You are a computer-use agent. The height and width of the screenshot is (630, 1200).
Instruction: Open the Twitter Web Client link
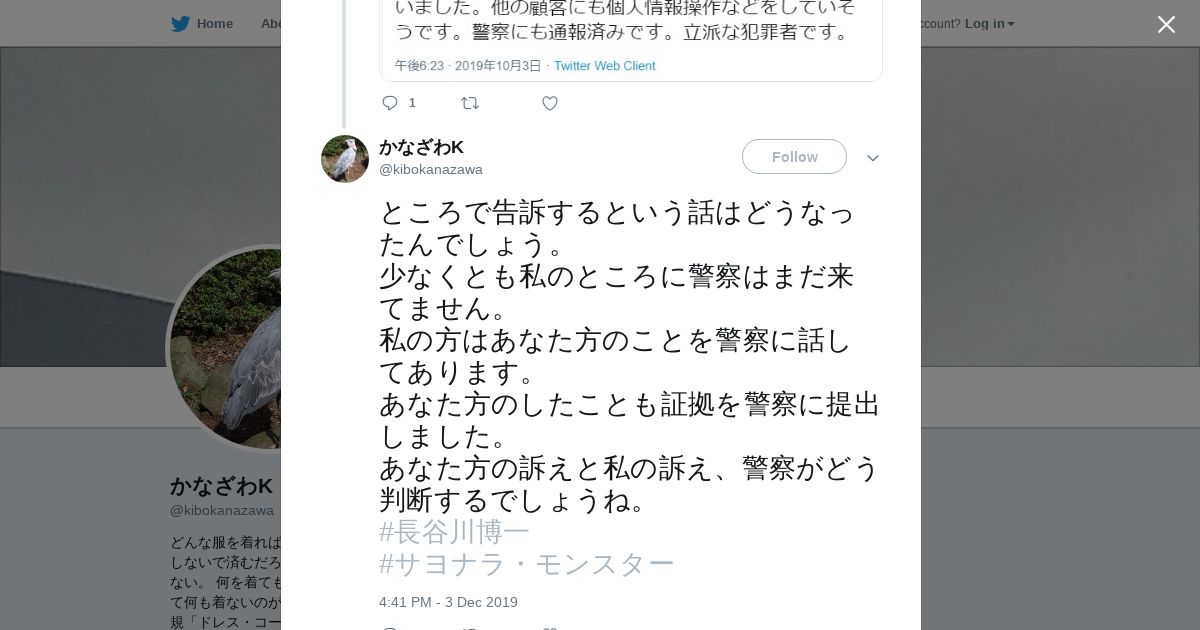(x=604, y=66)
